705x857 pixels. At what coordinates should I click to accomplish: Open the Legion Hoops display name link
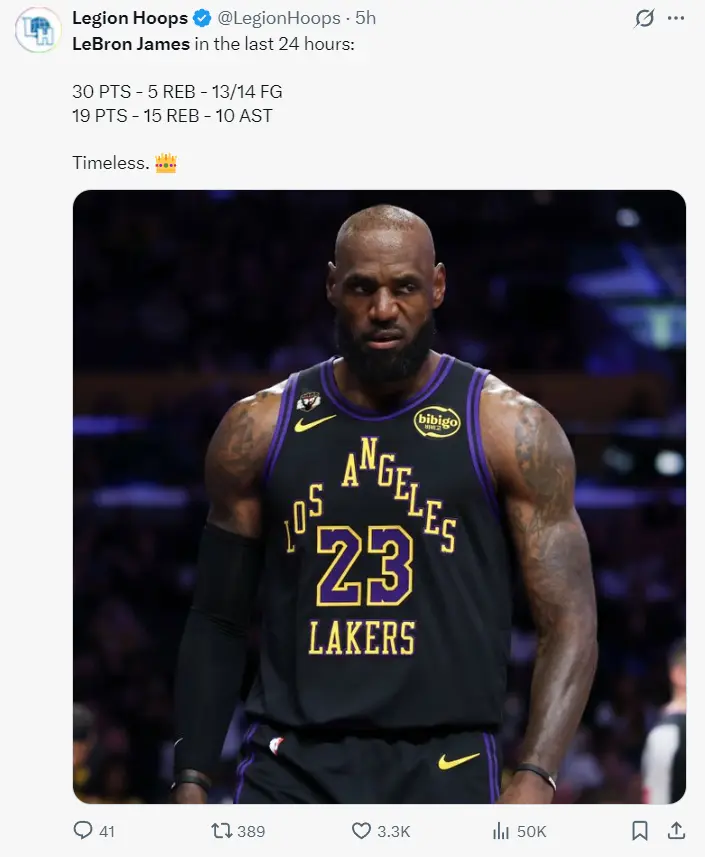130,19
